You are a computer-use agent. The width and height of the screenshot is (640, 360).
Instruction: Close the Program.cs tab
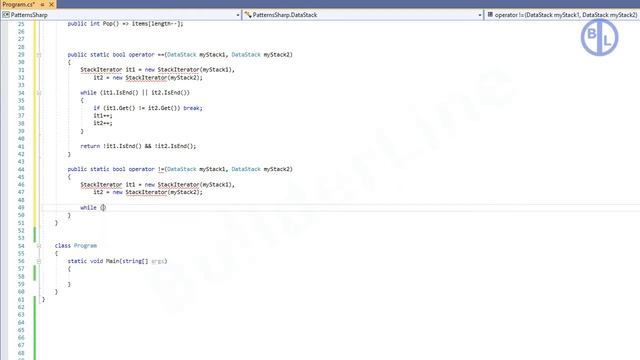(51, 4)
